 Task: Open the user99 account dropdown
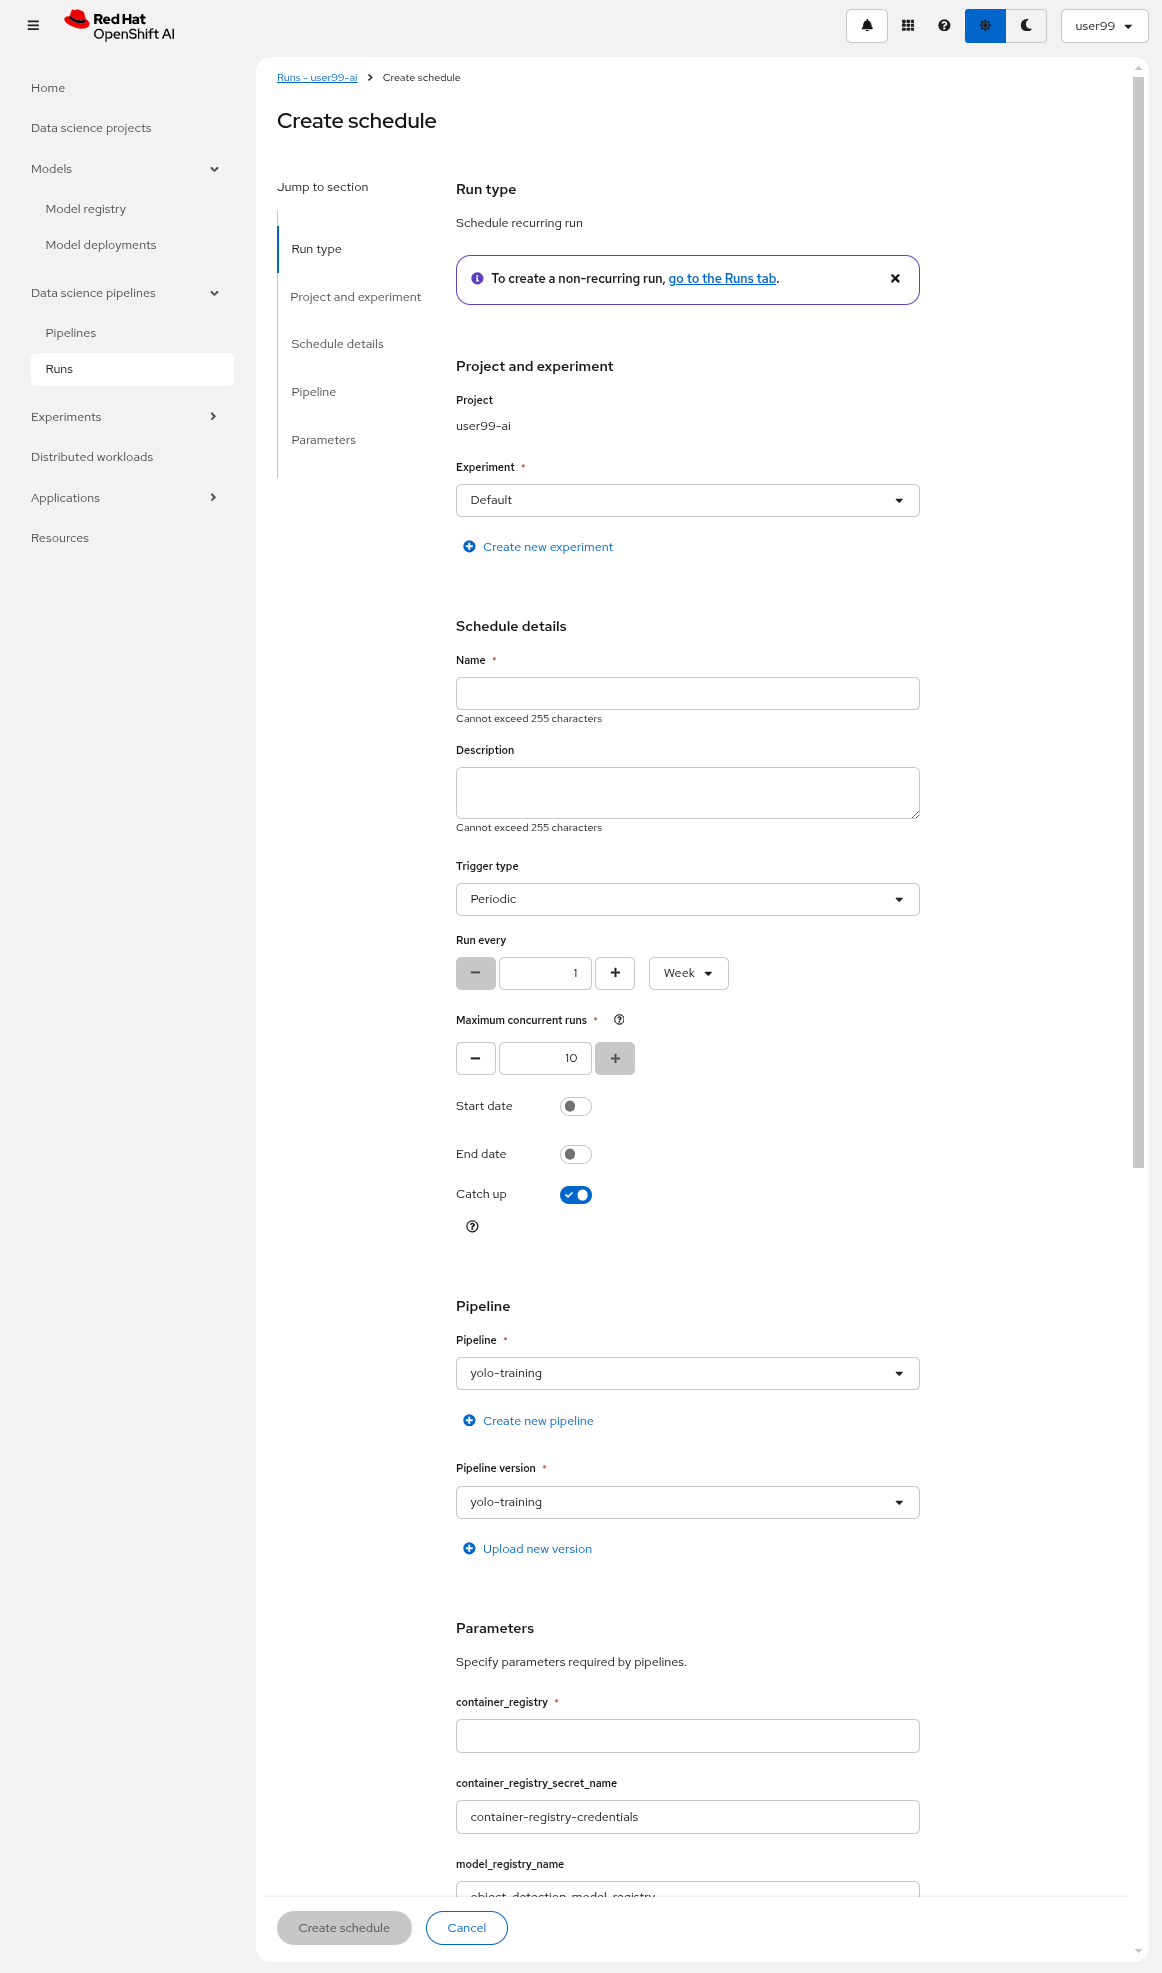click(x=1104, y=26)
